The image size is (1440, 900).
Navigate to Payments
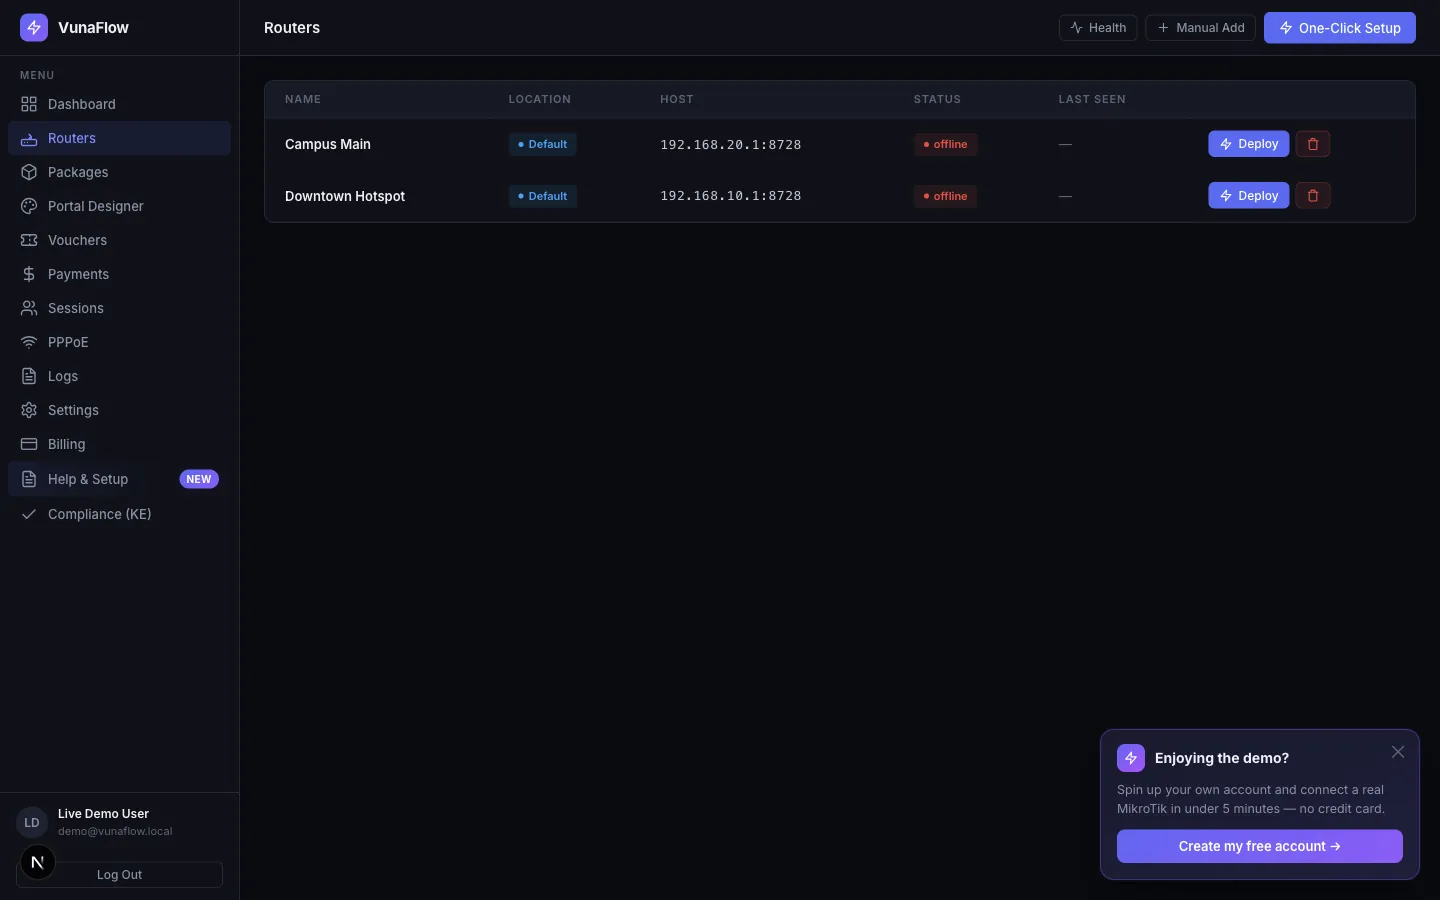[x=119, y=274]
